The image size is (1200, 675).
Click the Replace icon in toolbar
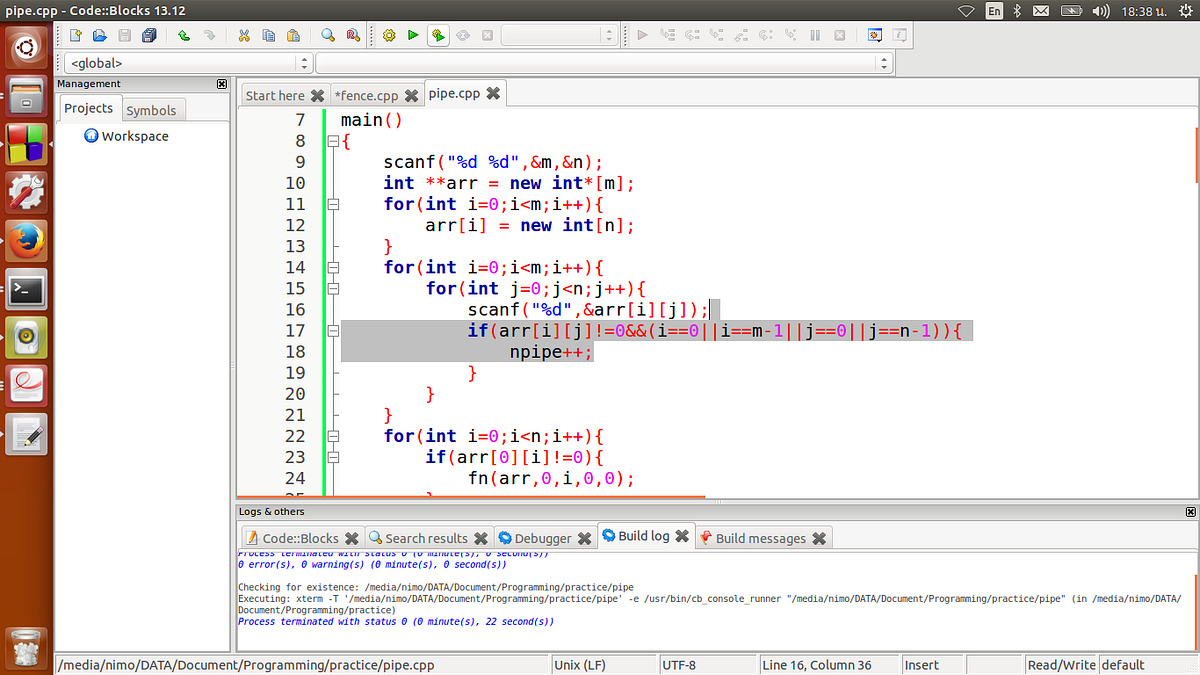352,35
